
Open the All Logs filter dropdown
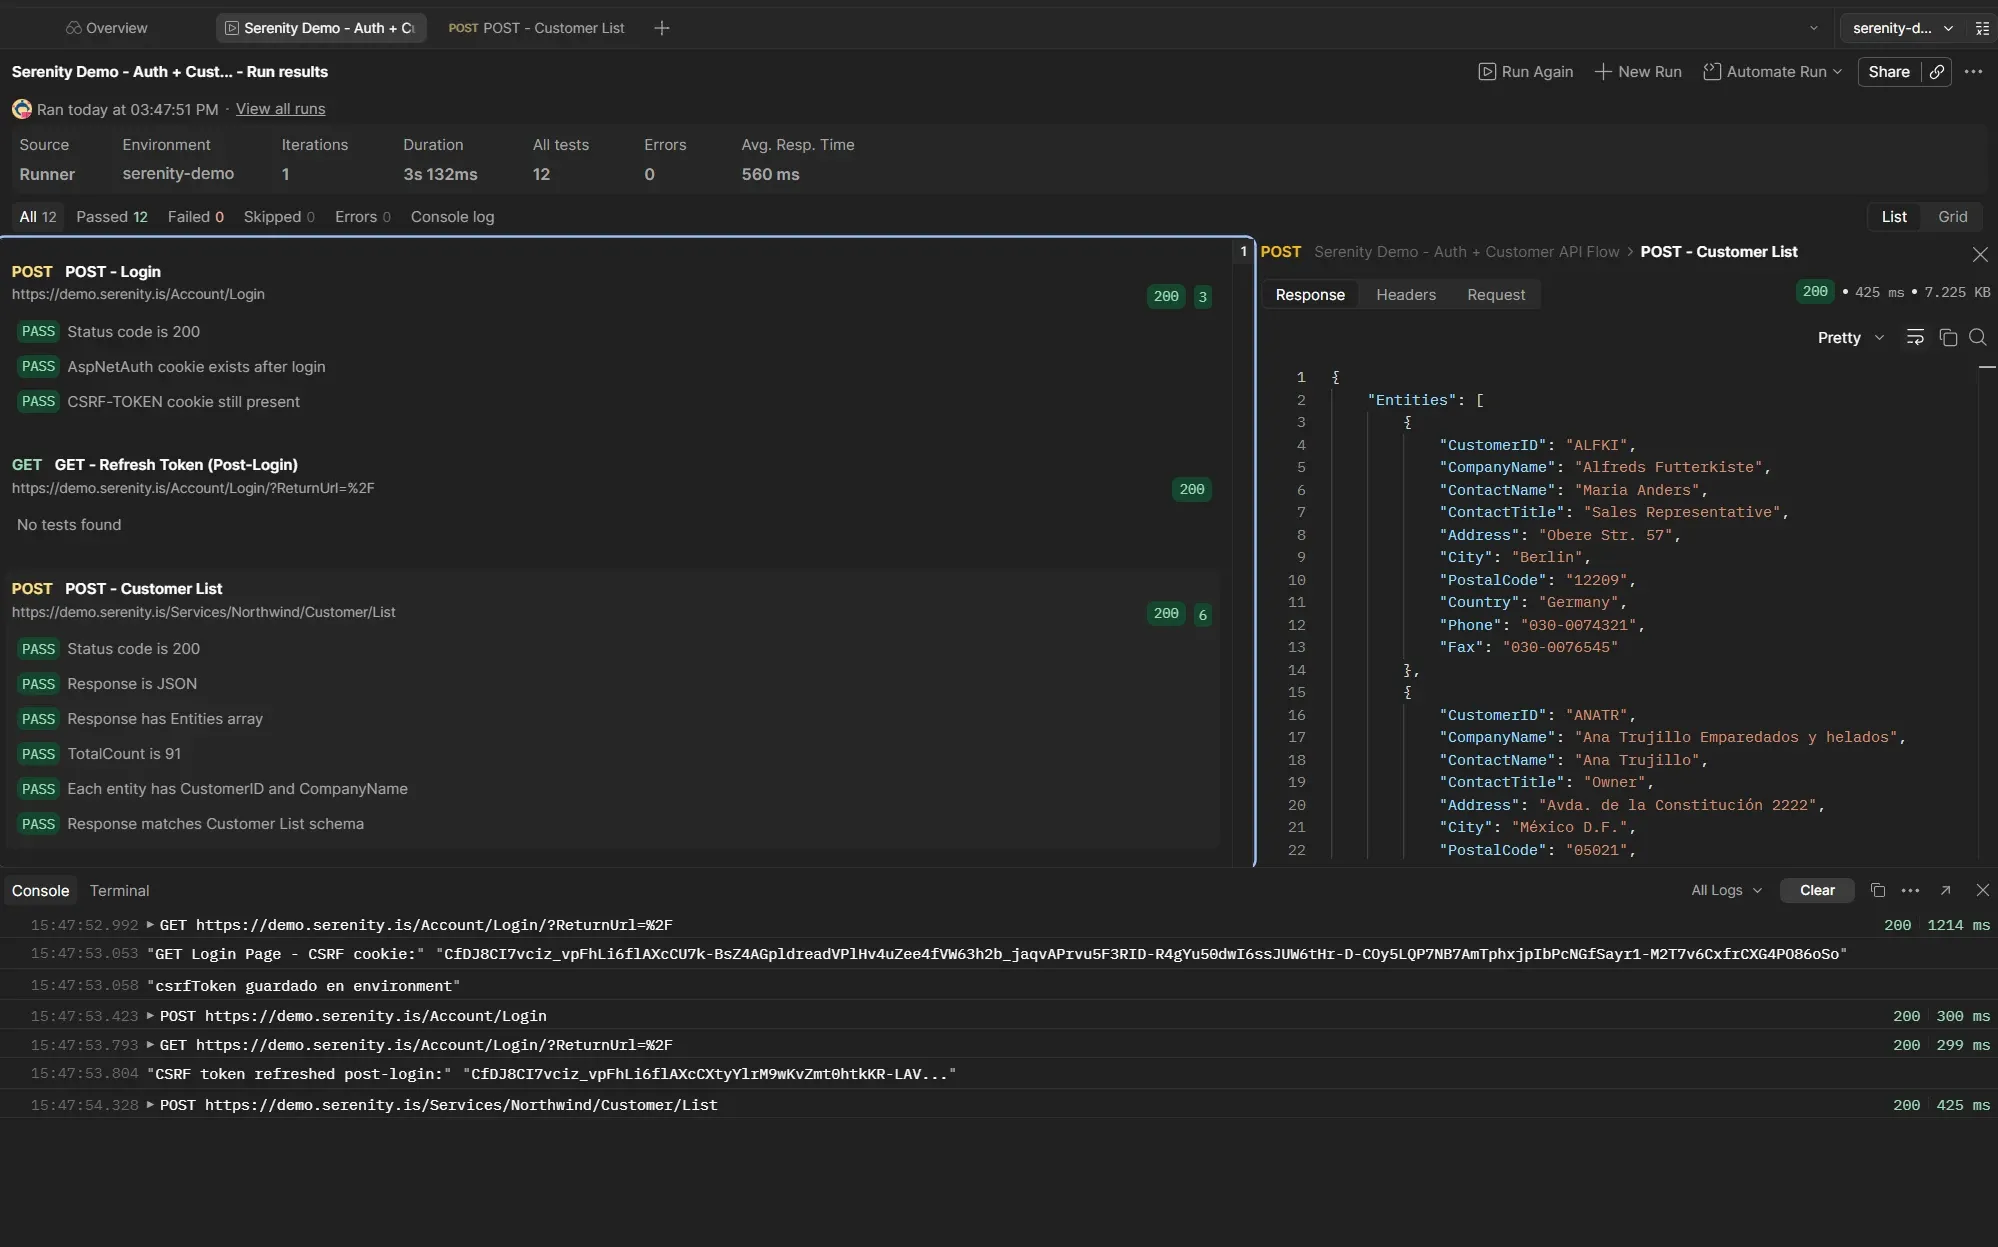(1725, 890)
